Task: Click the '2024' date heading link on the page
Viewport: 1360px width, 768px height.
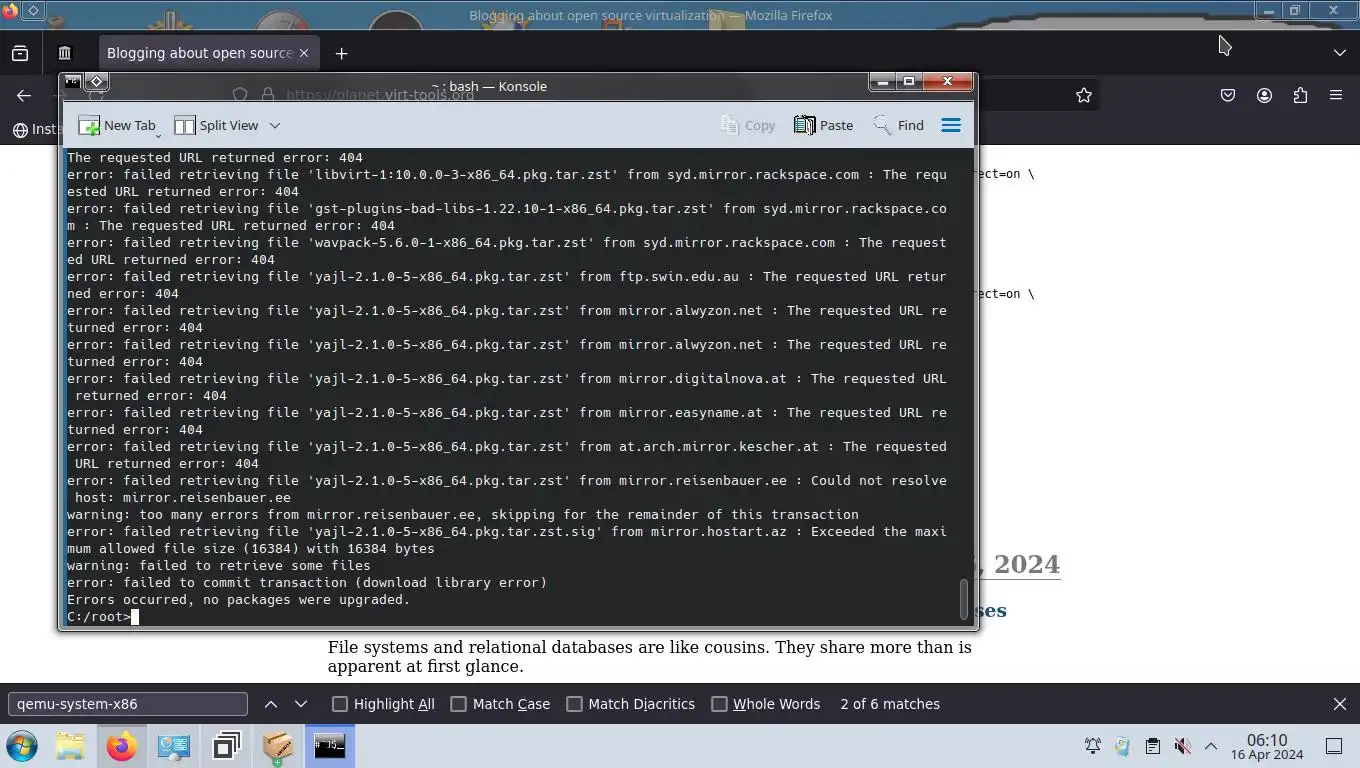Action: [x=1019, y=564]
